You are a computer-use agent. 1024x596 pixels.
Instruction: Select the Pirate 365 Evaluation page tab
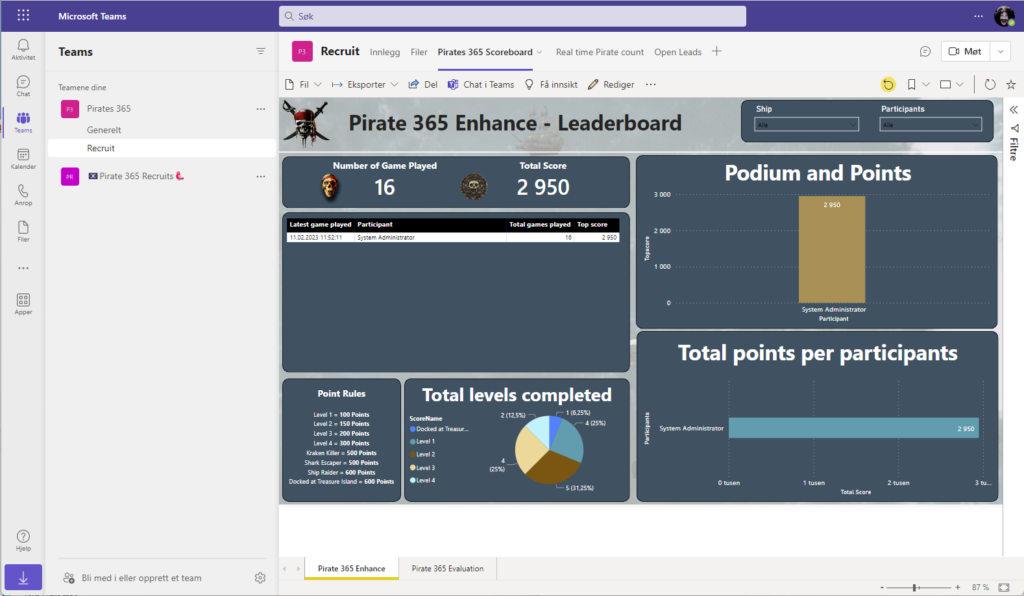(447, 569)
